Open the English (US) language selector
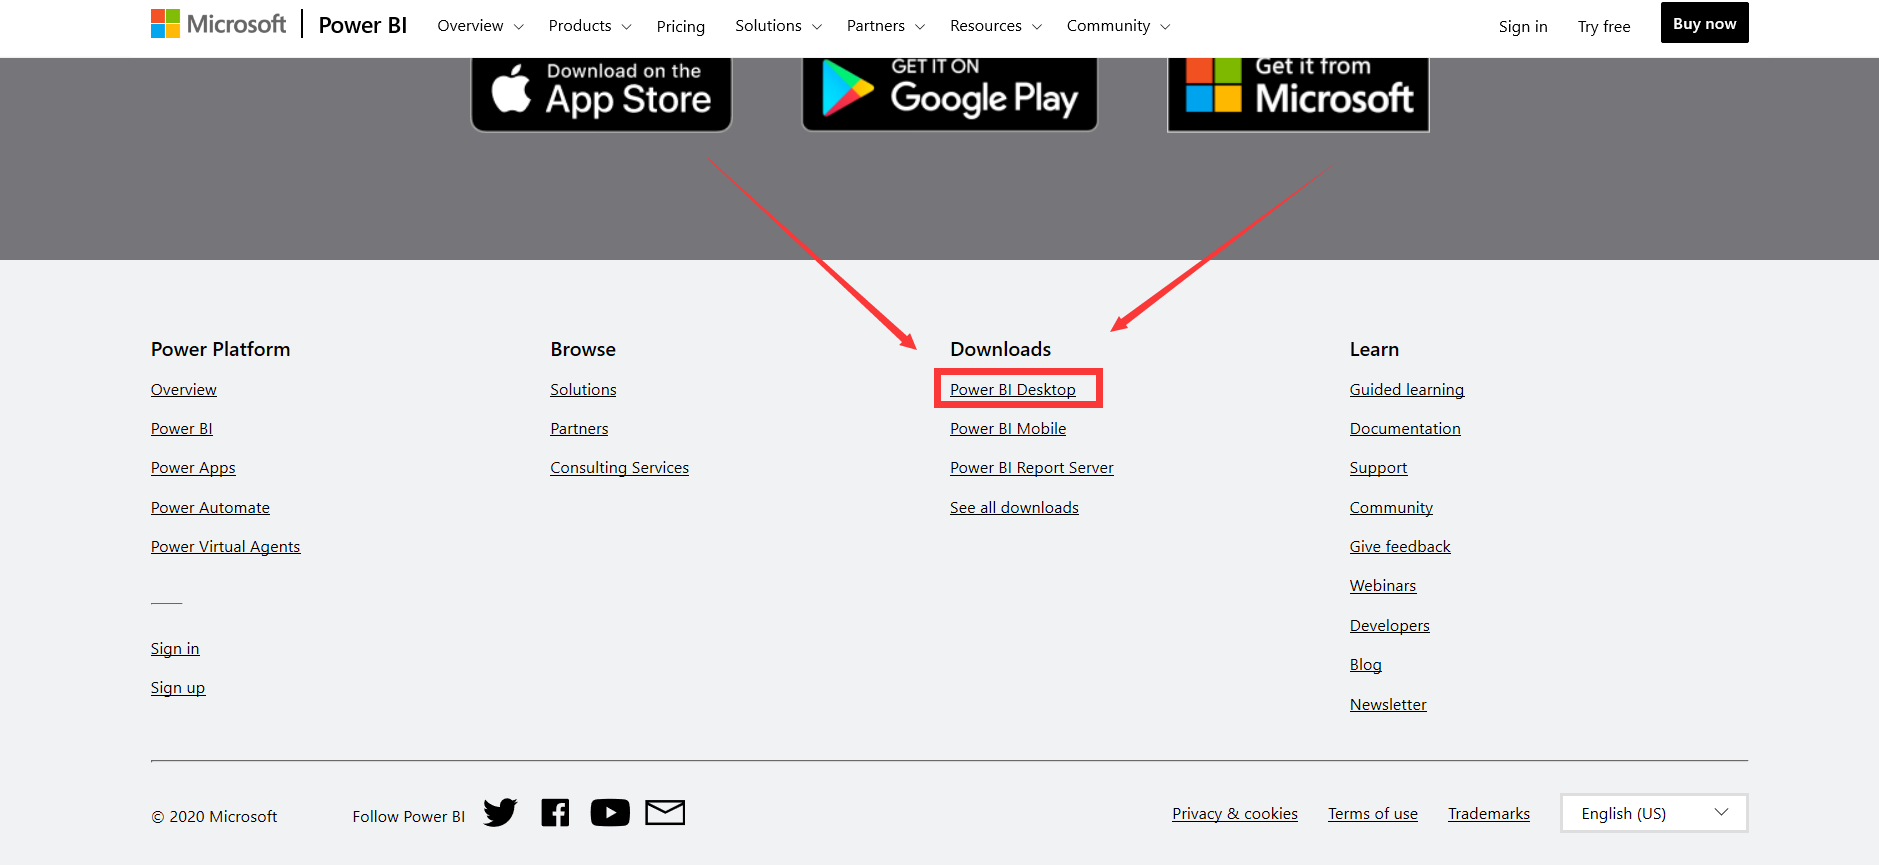The image size is (1879, 865). (1654, 813)
